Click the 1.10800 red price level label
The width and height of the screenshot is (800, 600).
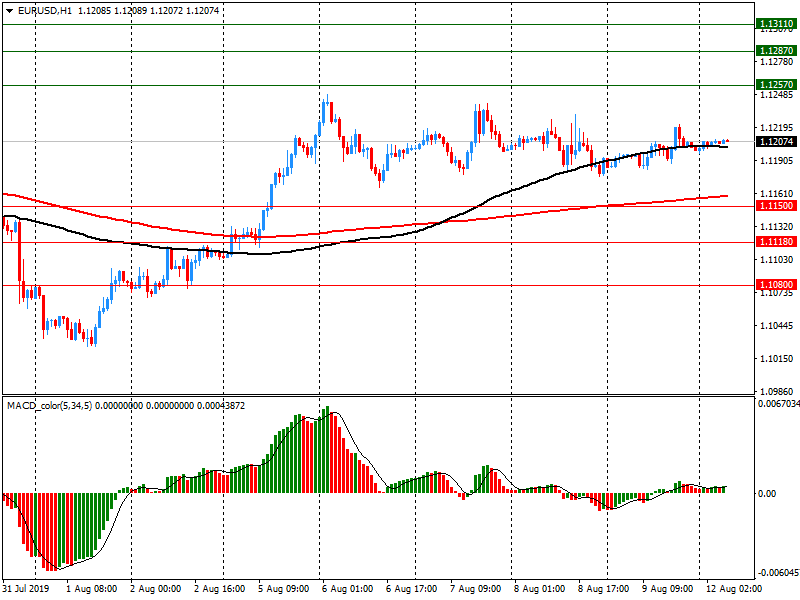(776, 285)
